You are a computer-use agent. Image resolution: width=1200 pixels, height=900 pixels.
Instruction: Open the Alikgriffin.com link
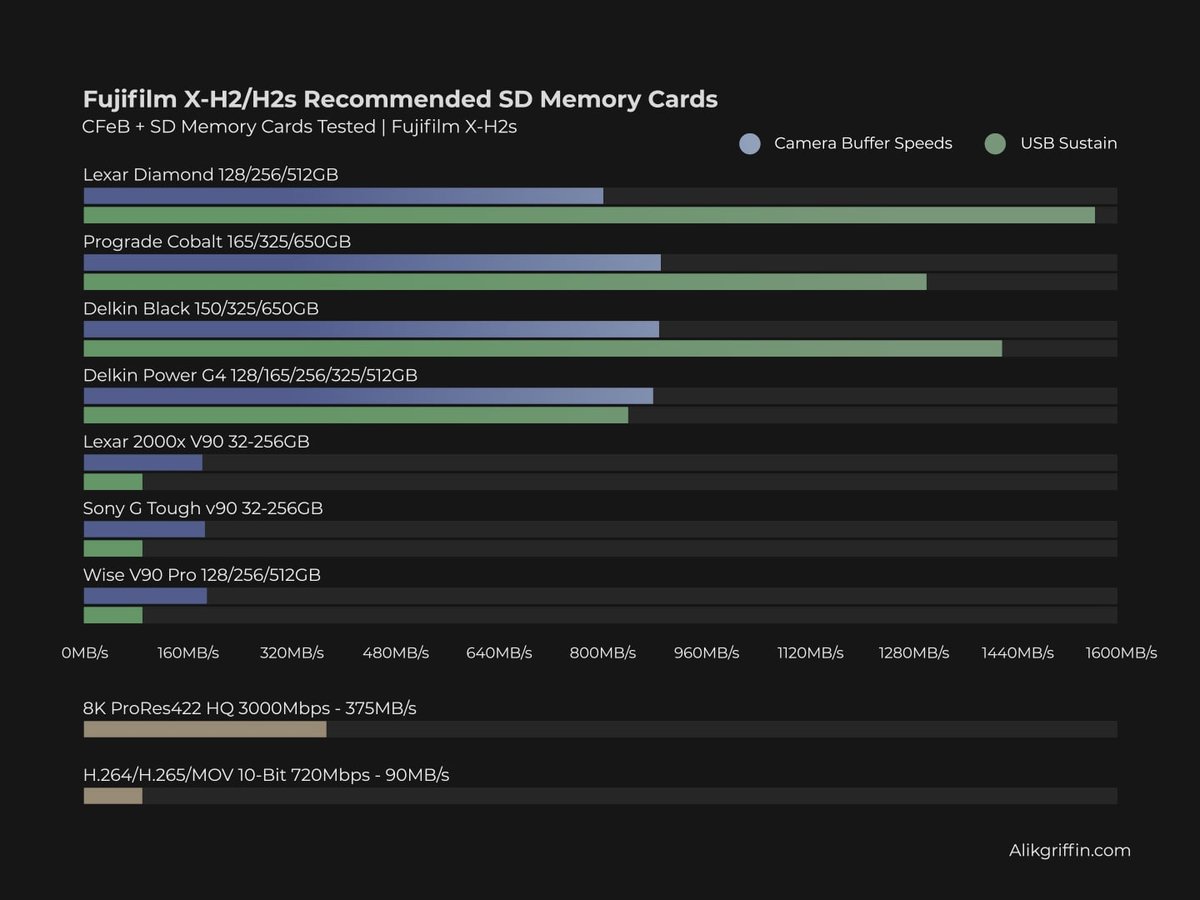click(1070, 850)
